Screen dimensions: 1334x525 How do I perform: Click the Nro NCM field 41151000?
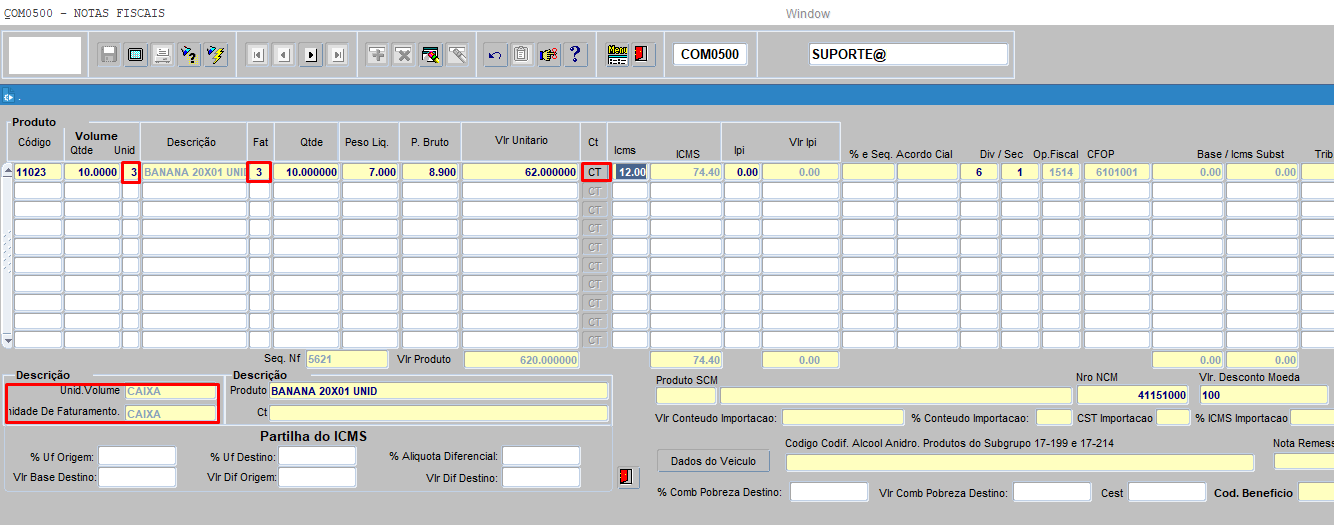pyautogui.click(x=1134, y=395)
